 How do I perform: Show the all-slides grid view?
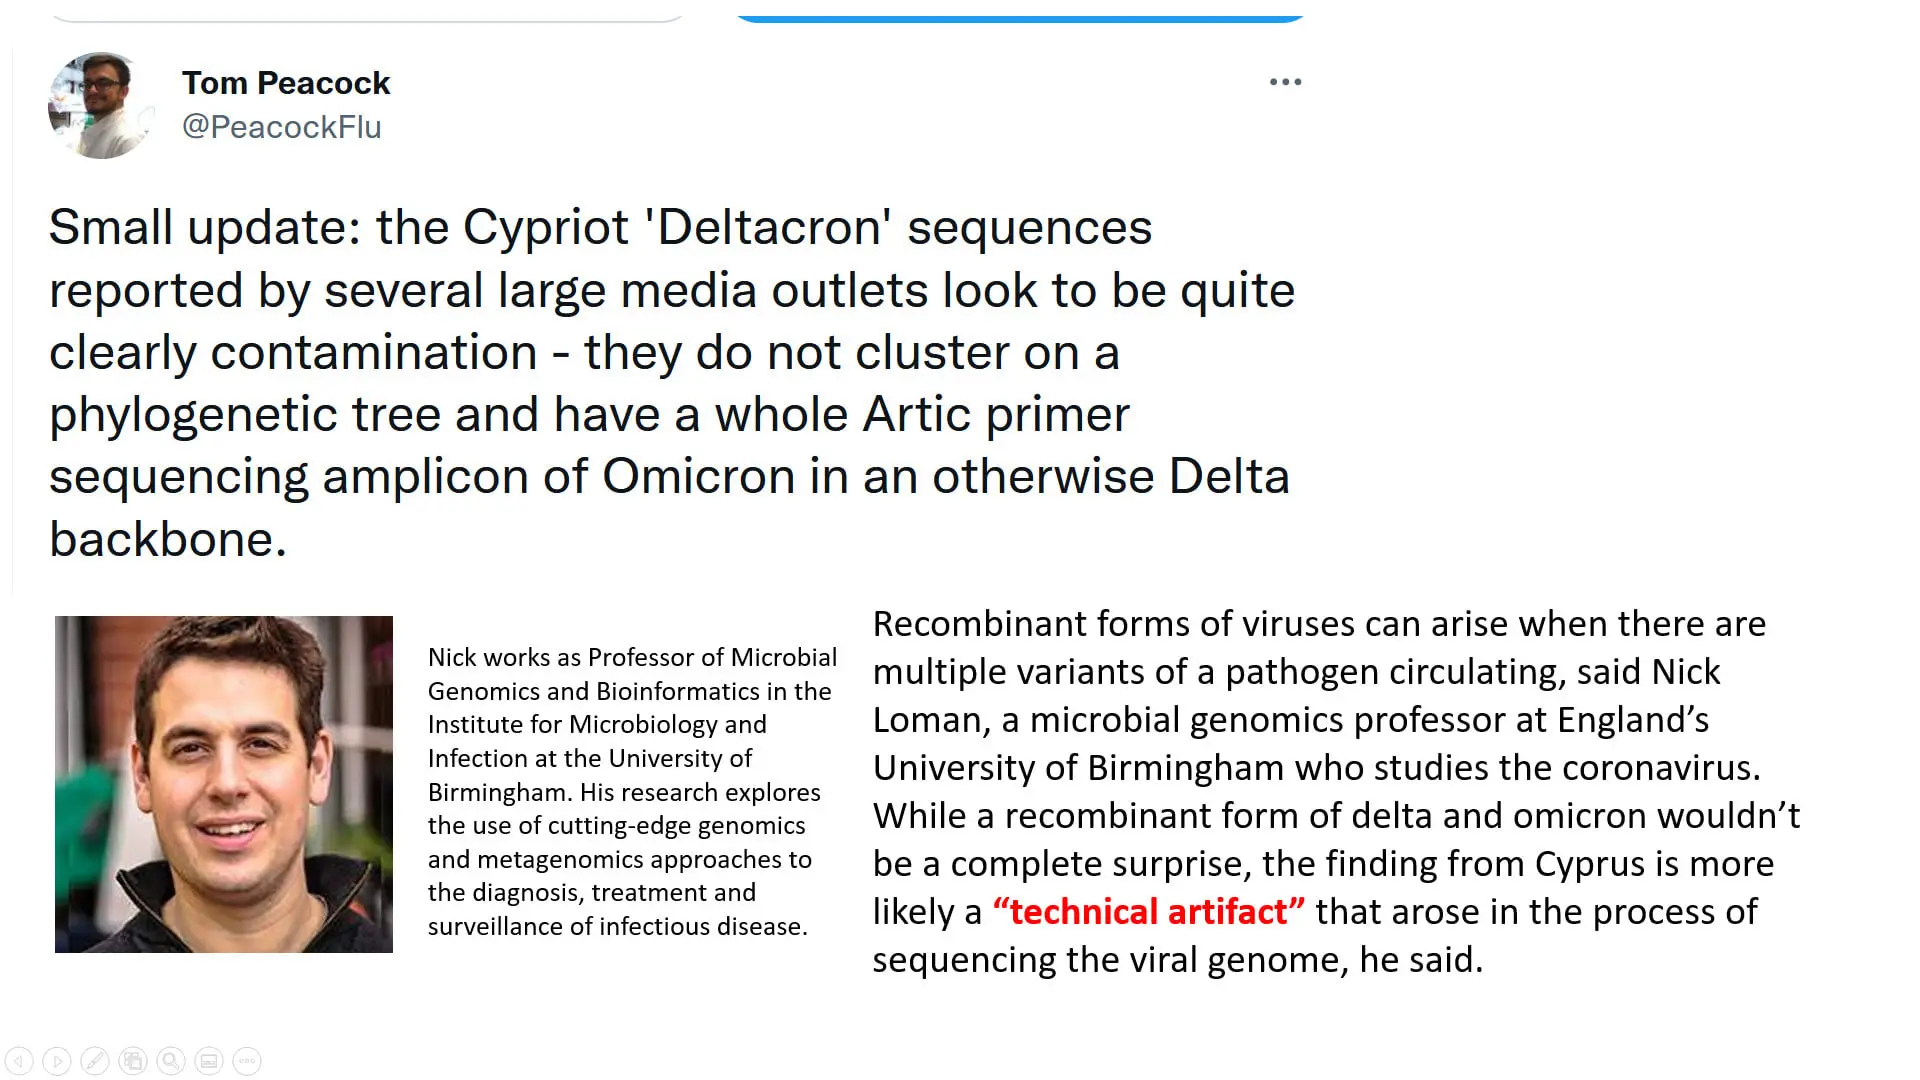(133, 1060)
